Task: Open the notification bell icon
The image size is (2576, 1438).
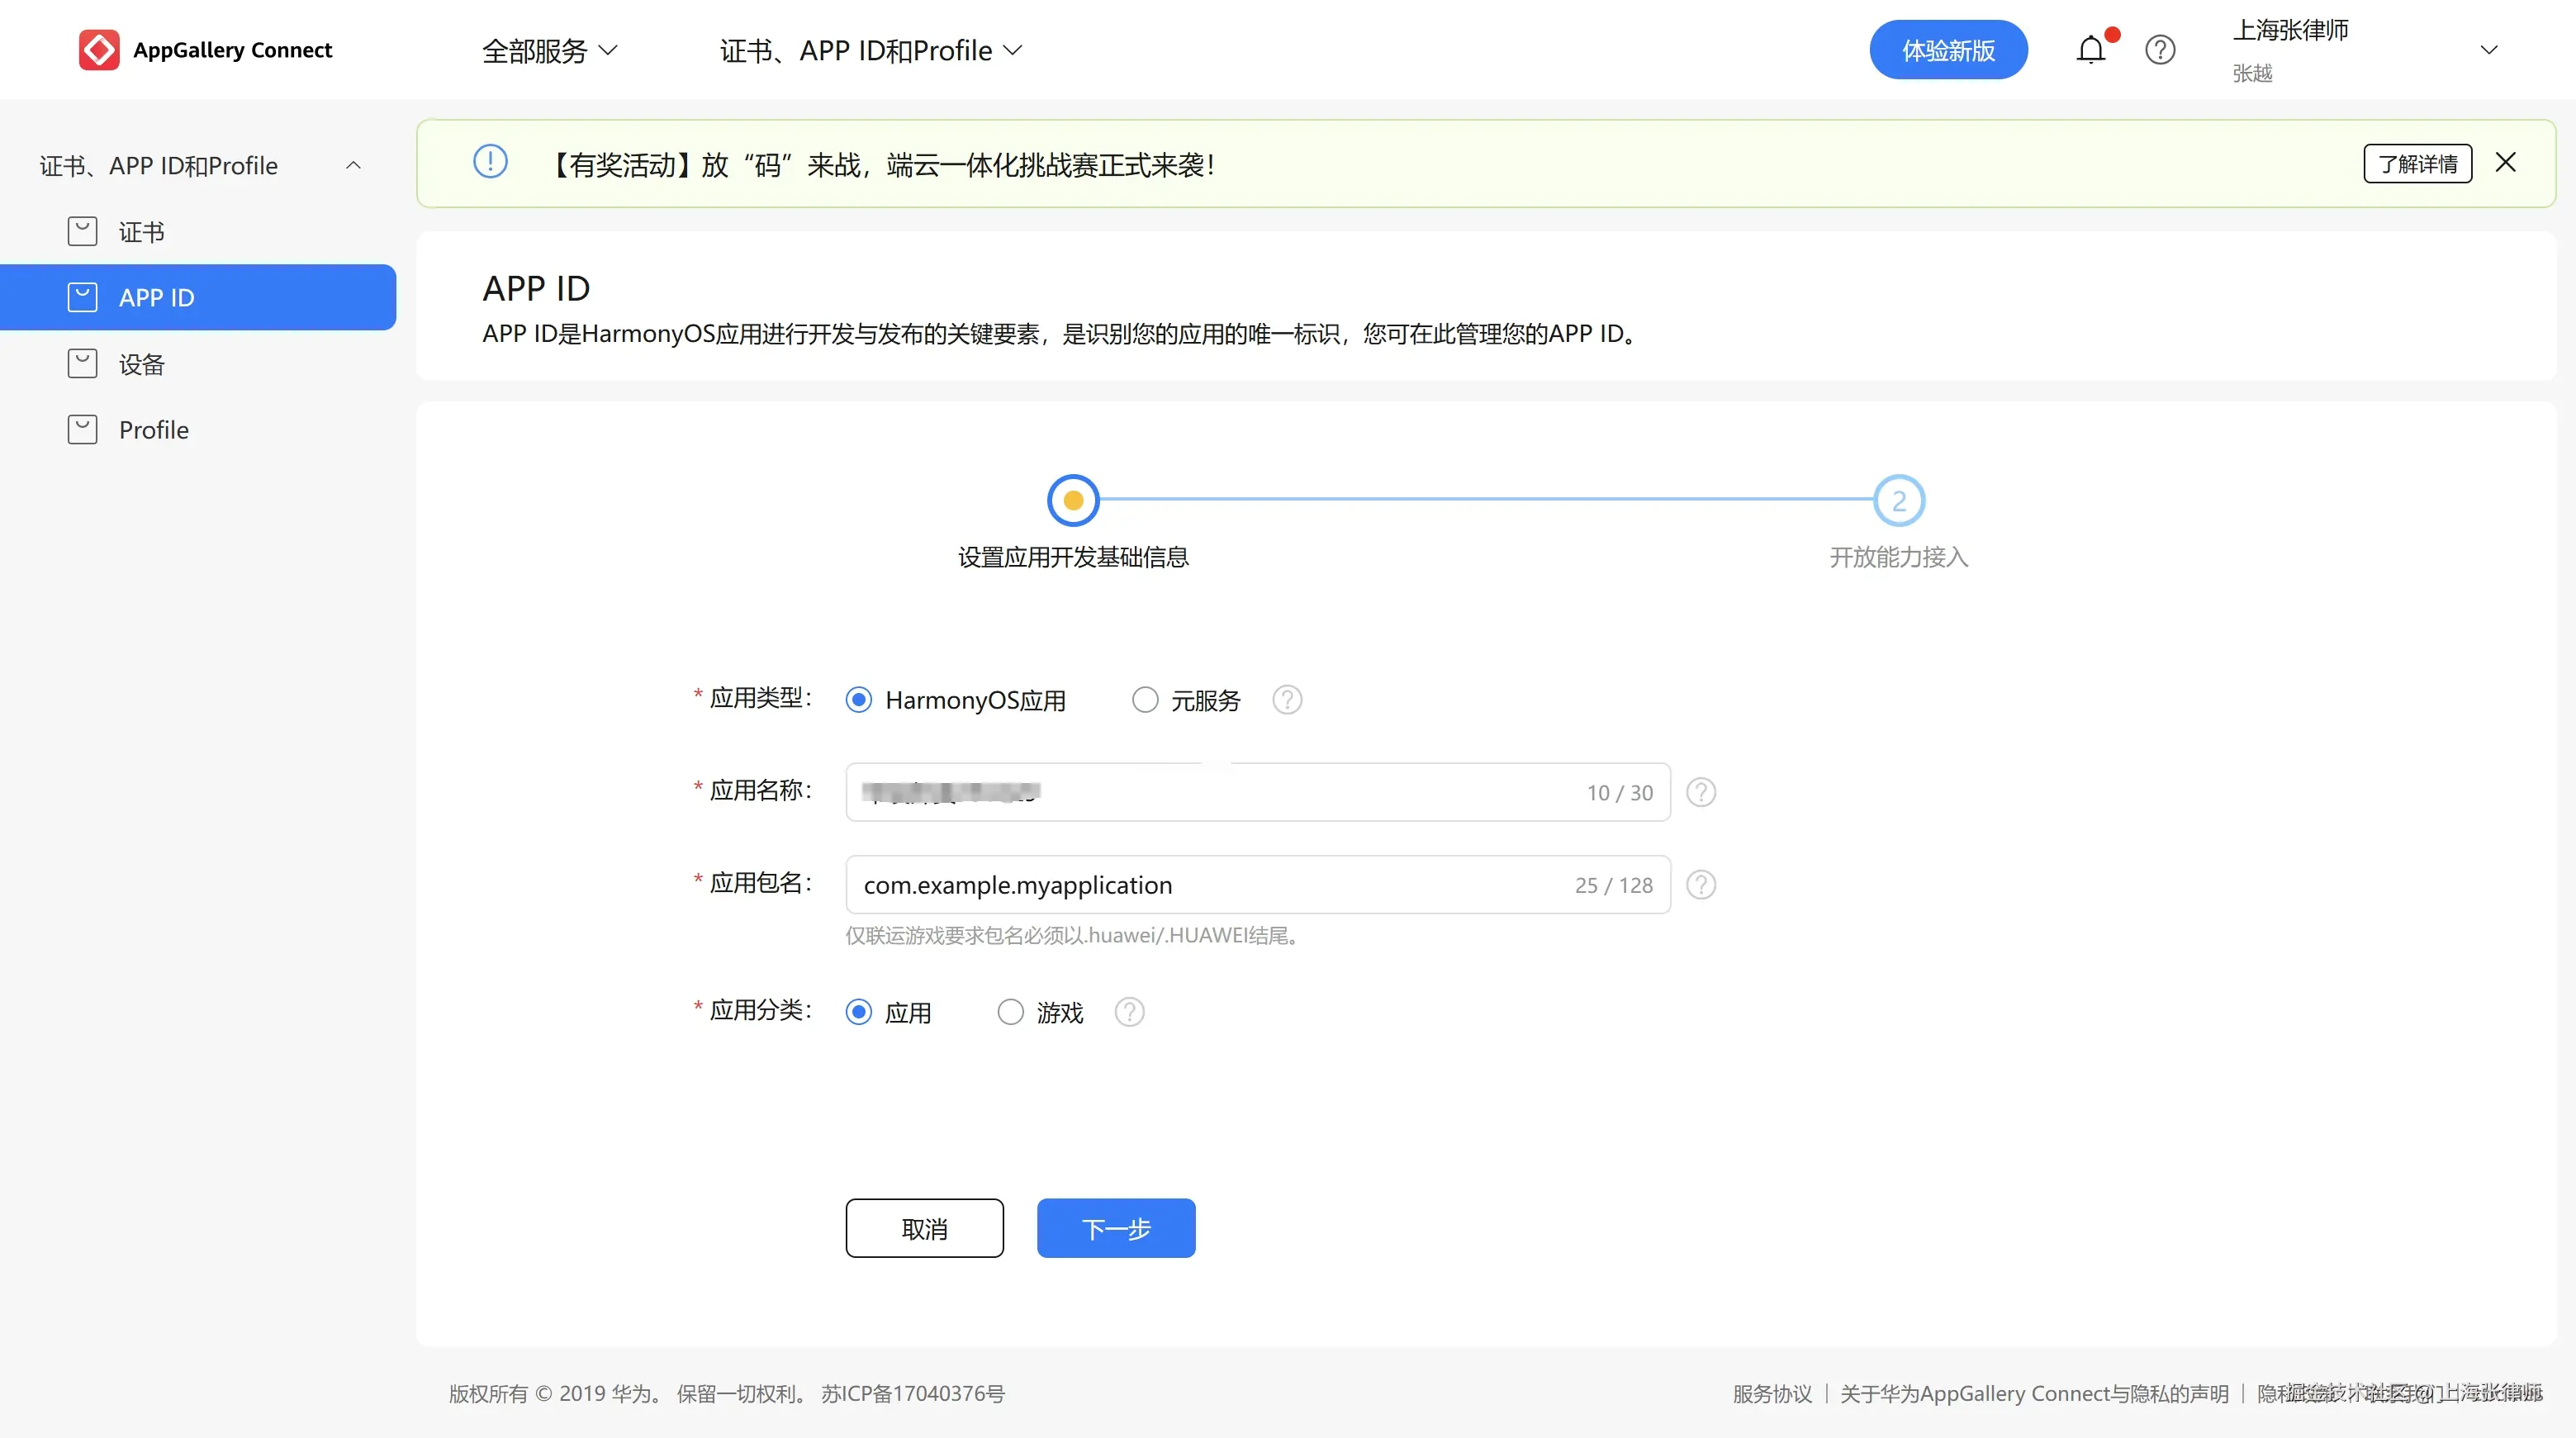Action: pyautogui.click(x=2091, y=50)
